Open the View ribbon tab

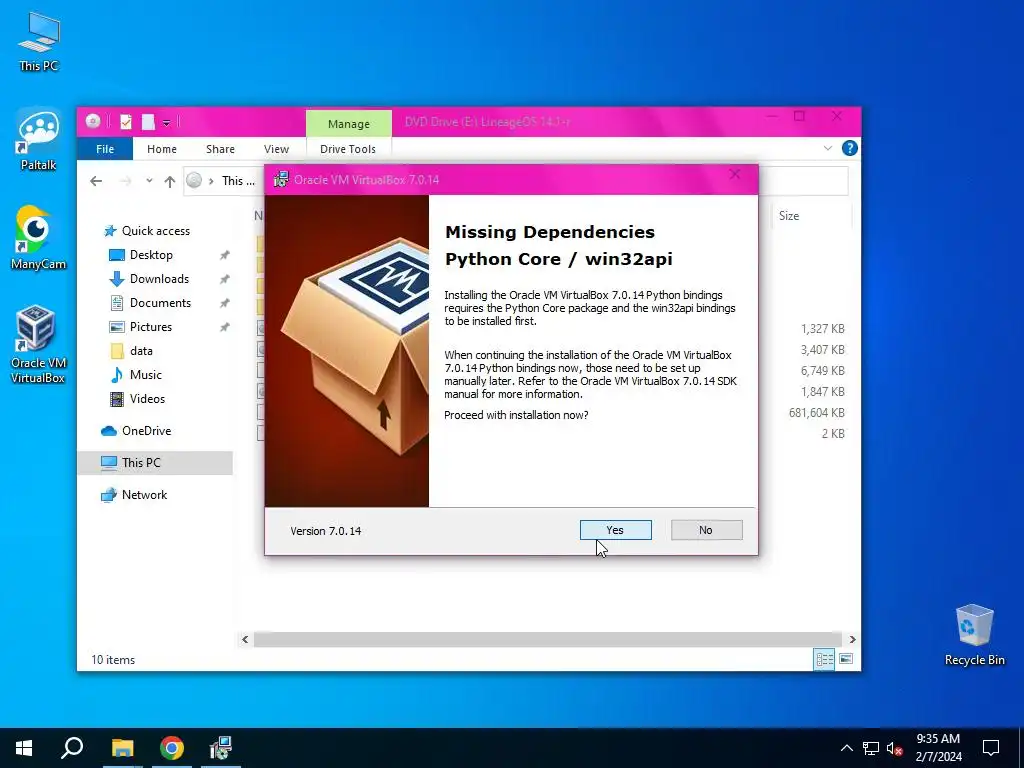click(x=276, y=149)
